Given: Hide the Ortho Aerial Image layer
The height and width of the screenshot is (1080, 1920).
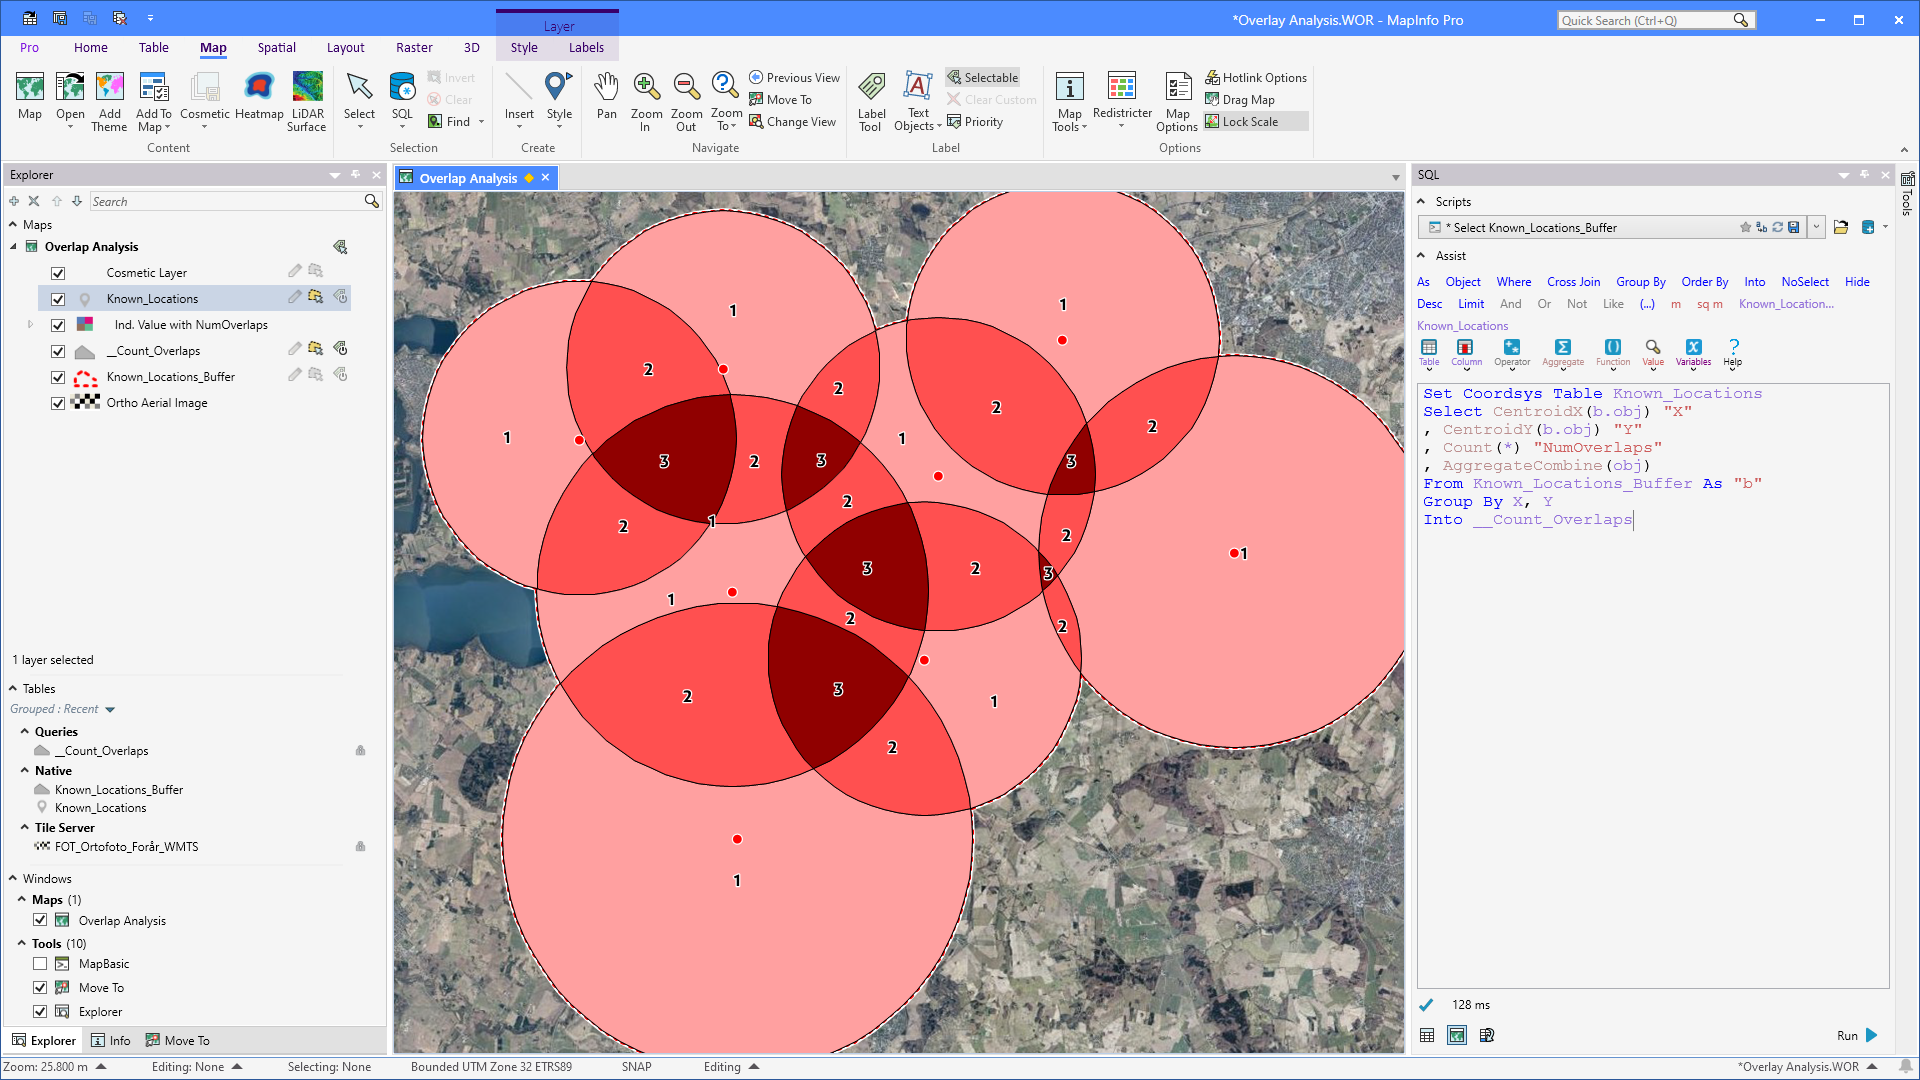Looking at the screenshot, I should tap(58, 403).
